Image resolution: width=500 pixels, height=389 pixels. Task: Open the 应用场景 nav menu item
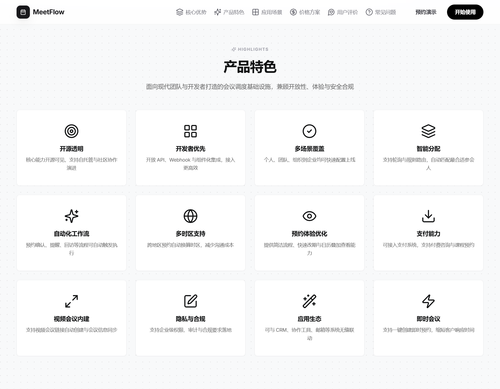(x=267, y=12)
